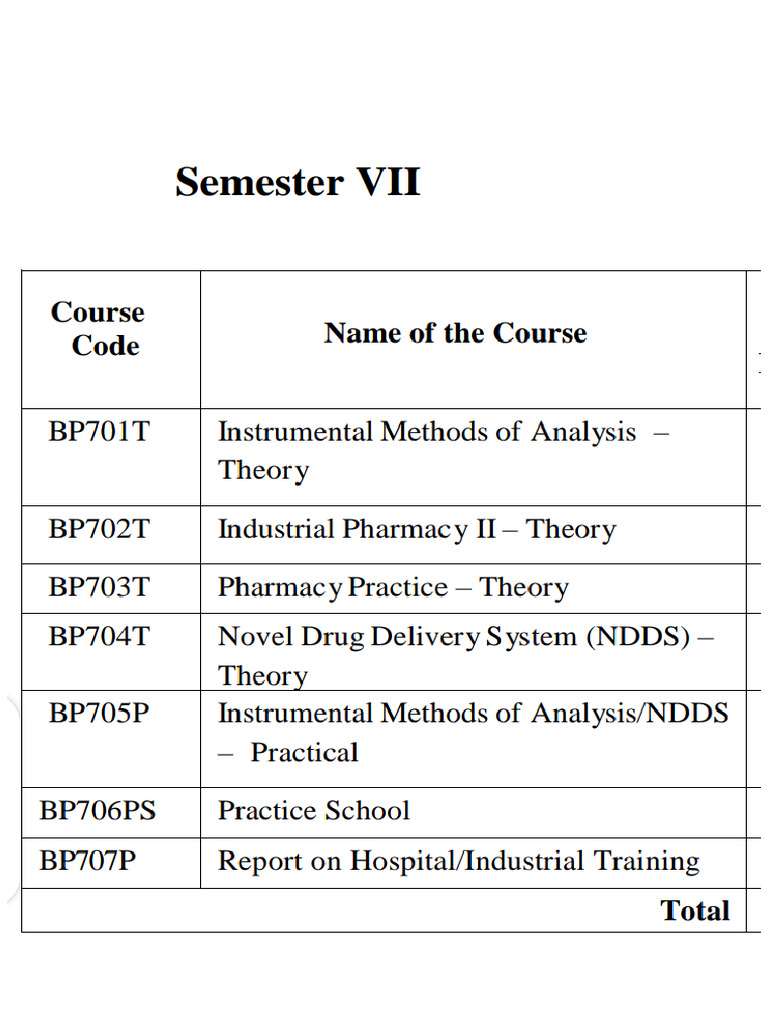Click the Name of the Course header
This screenshot has width=768, height=1024.
coord(455,333)
